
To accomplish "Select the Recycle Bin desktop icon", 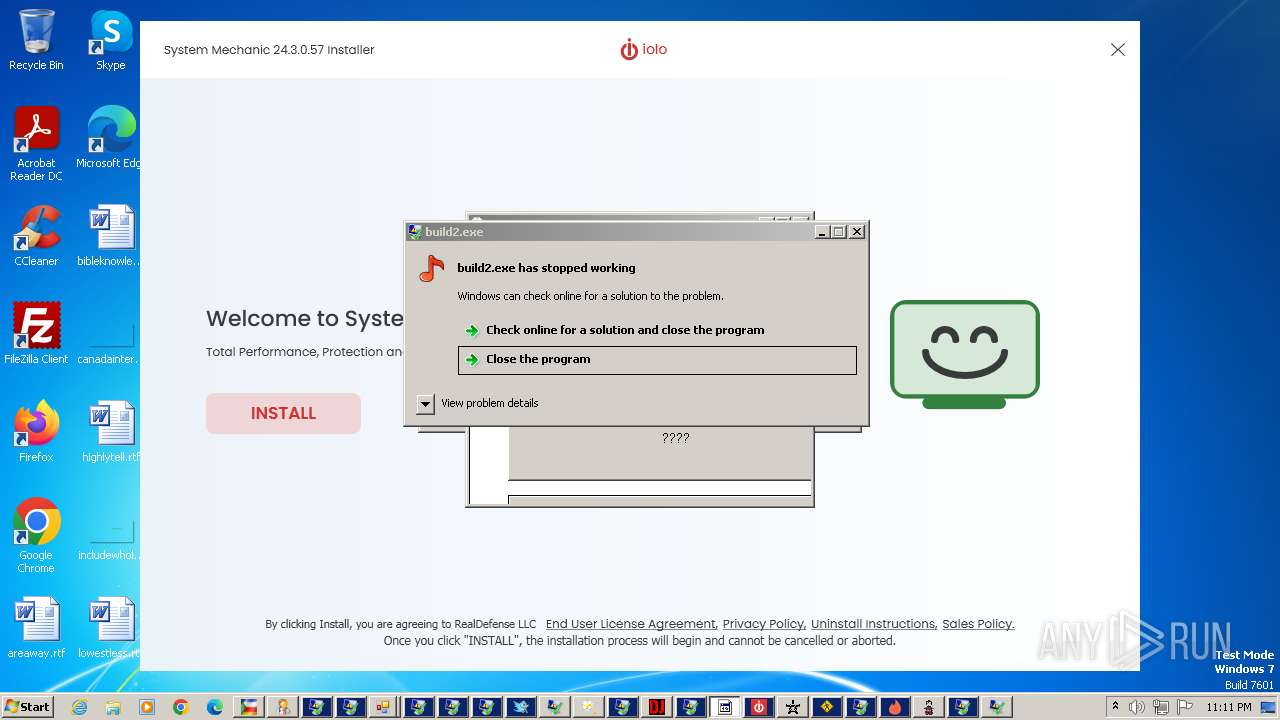I will tap(36, 41).
